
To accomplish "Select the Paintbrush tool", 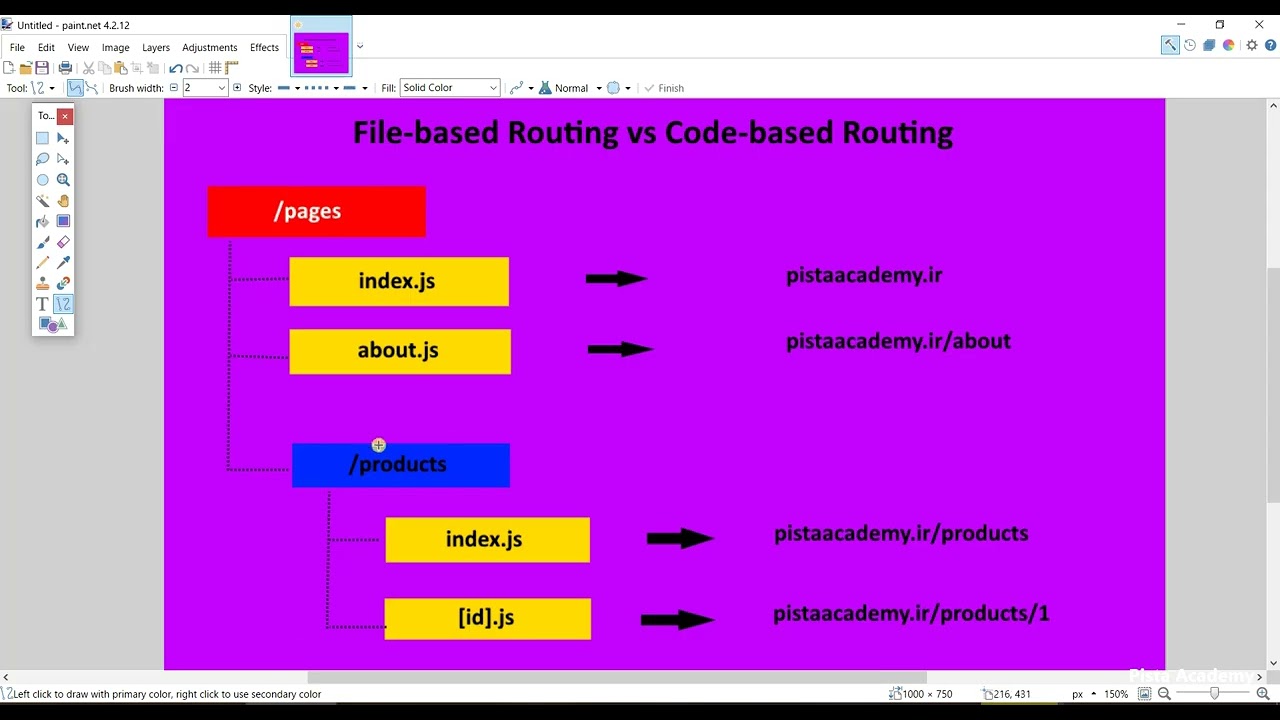I will pos(42,242).
